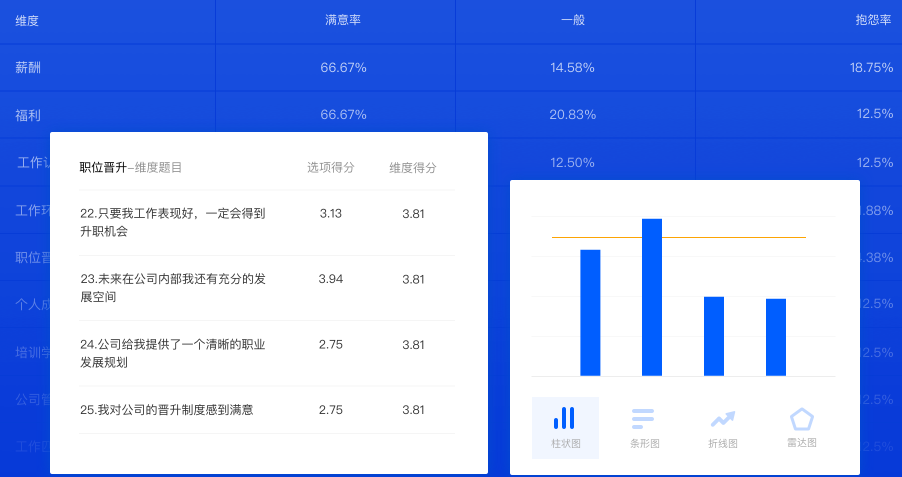Select the 柱状图 bar chart icon

pyautogui.click(x=564, y=418)
